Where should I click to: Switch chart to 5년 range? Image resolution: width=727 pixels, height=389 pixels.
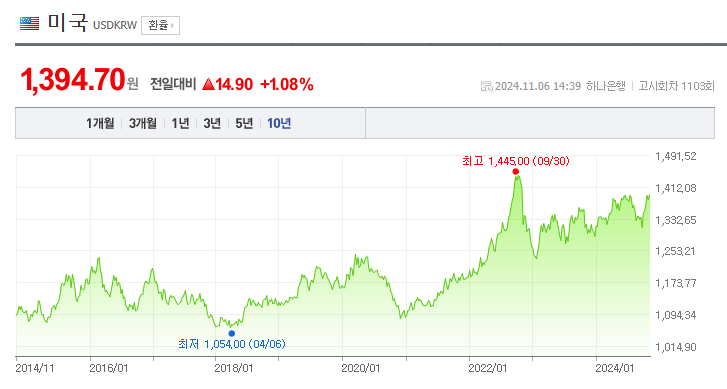tap(244, 123)
